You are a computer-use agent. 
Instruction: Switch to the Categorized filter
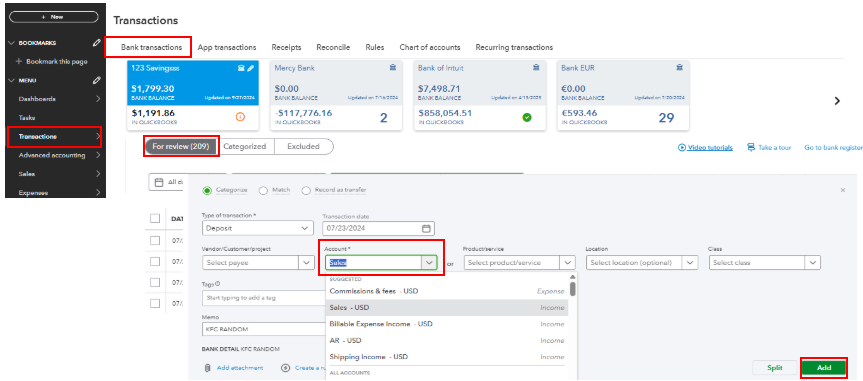[x=245, y=146]
